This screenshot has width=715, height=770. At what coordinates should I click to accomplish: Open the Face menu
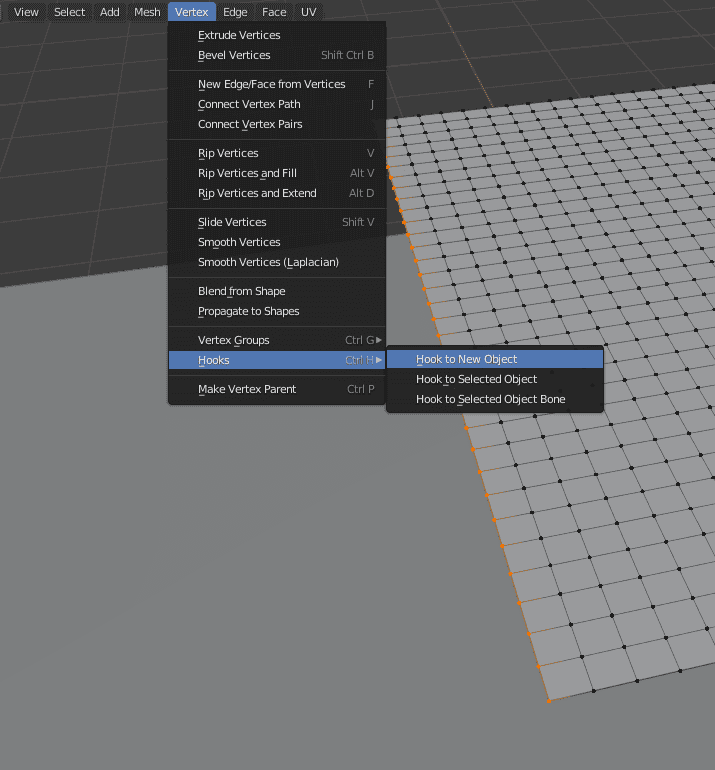274,12
